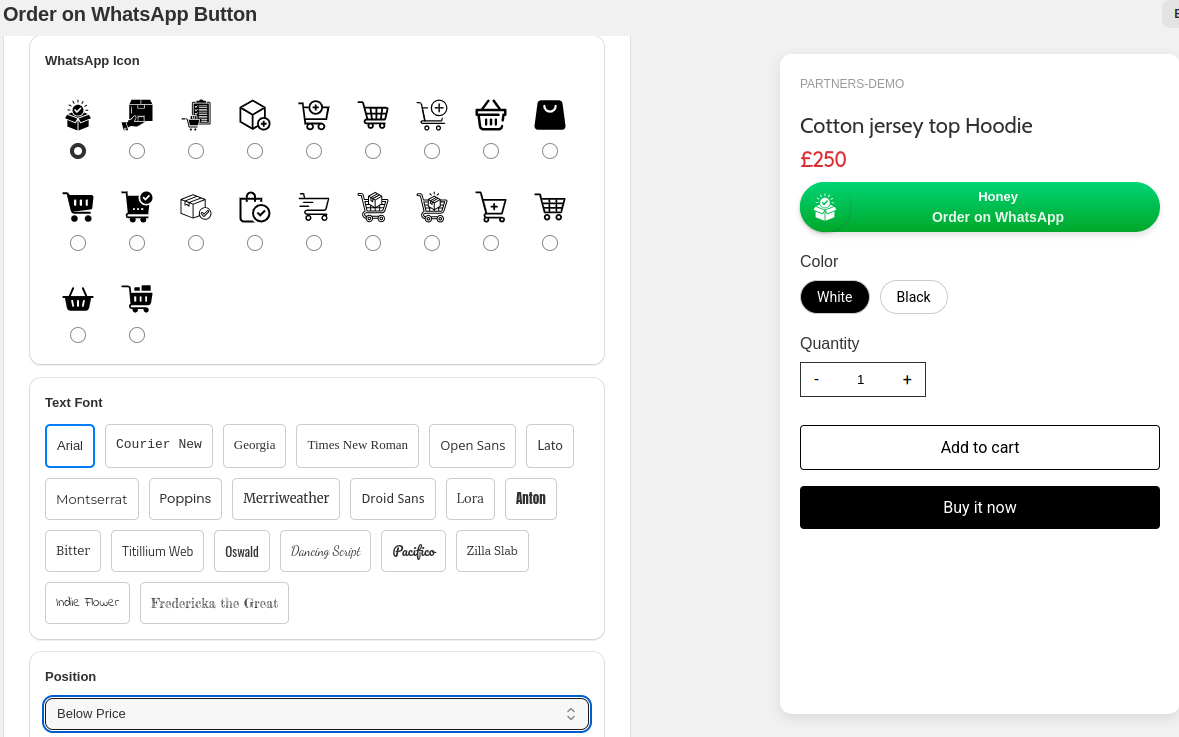Choose the Titillium Web font option
The height and width of the screenshot is (737, 1179).
pos(157,551)
